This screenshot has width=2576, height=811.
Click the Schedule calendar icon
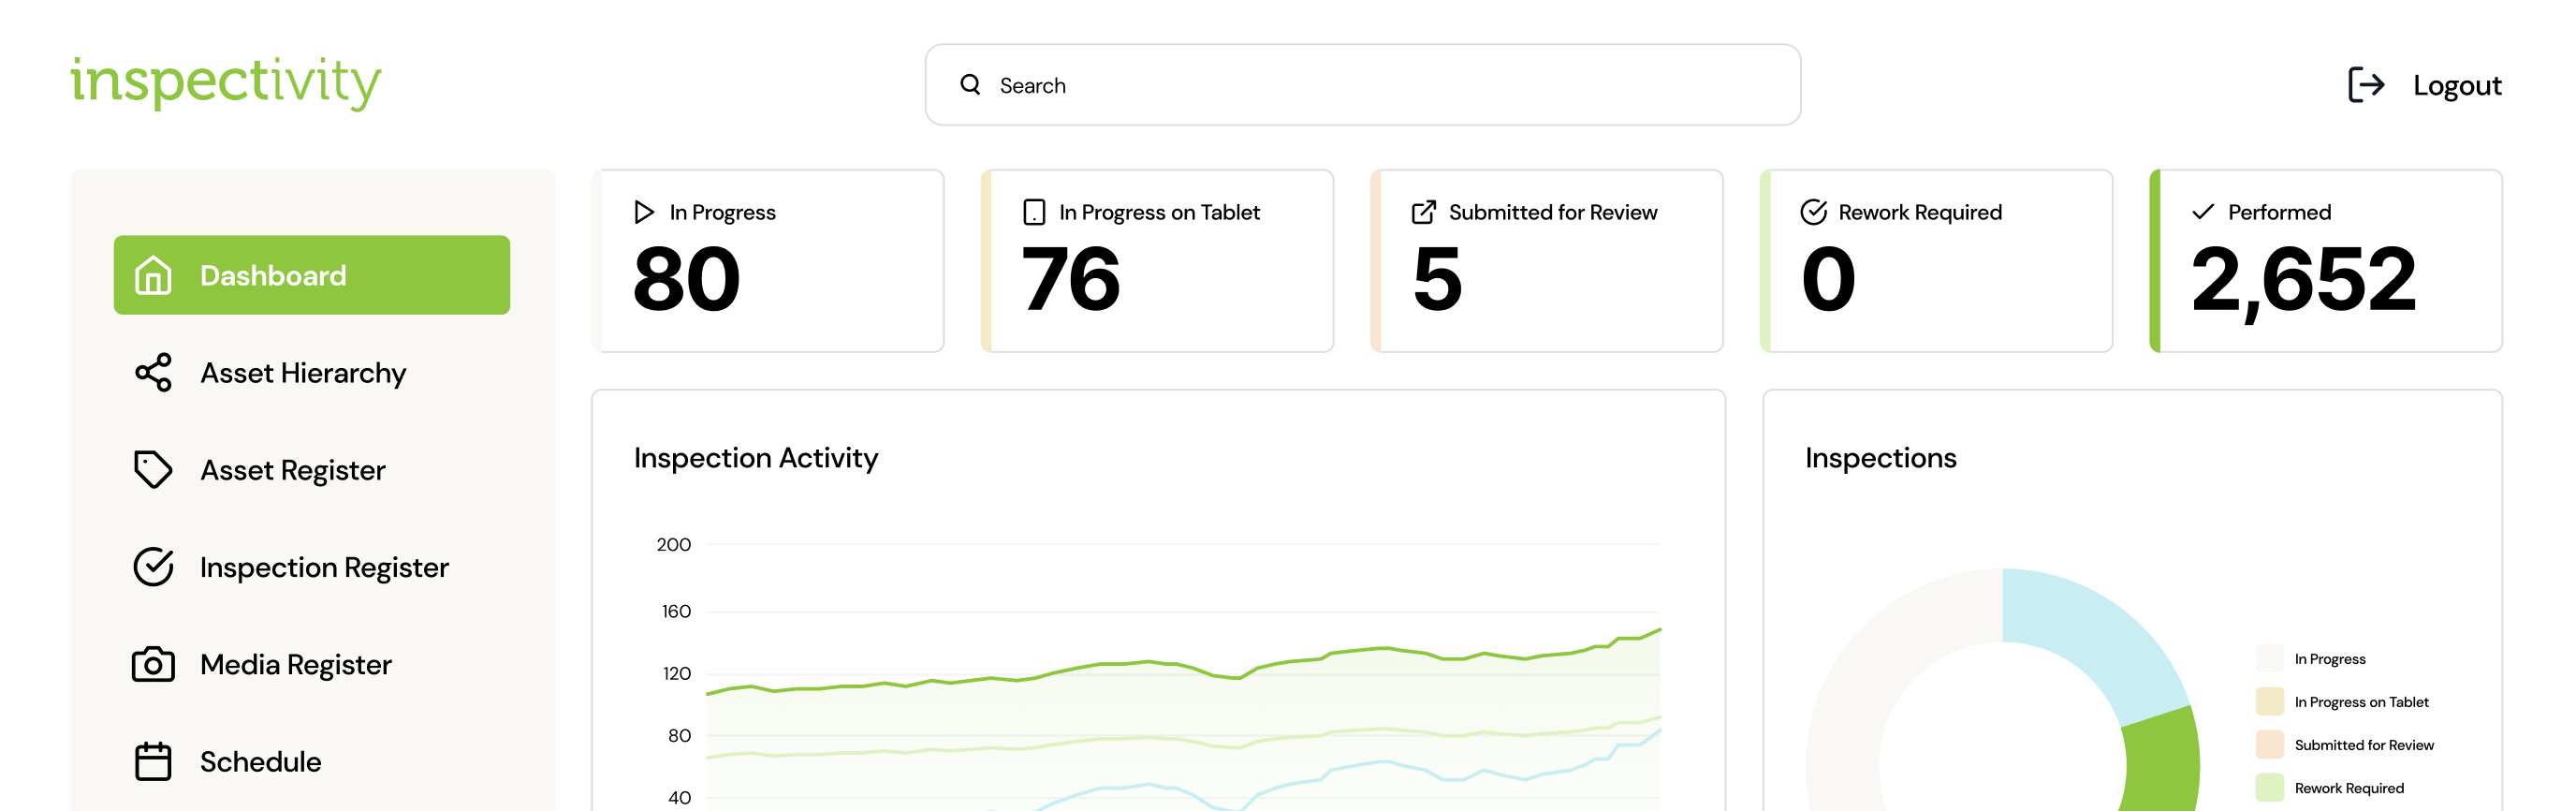(153, 761)
